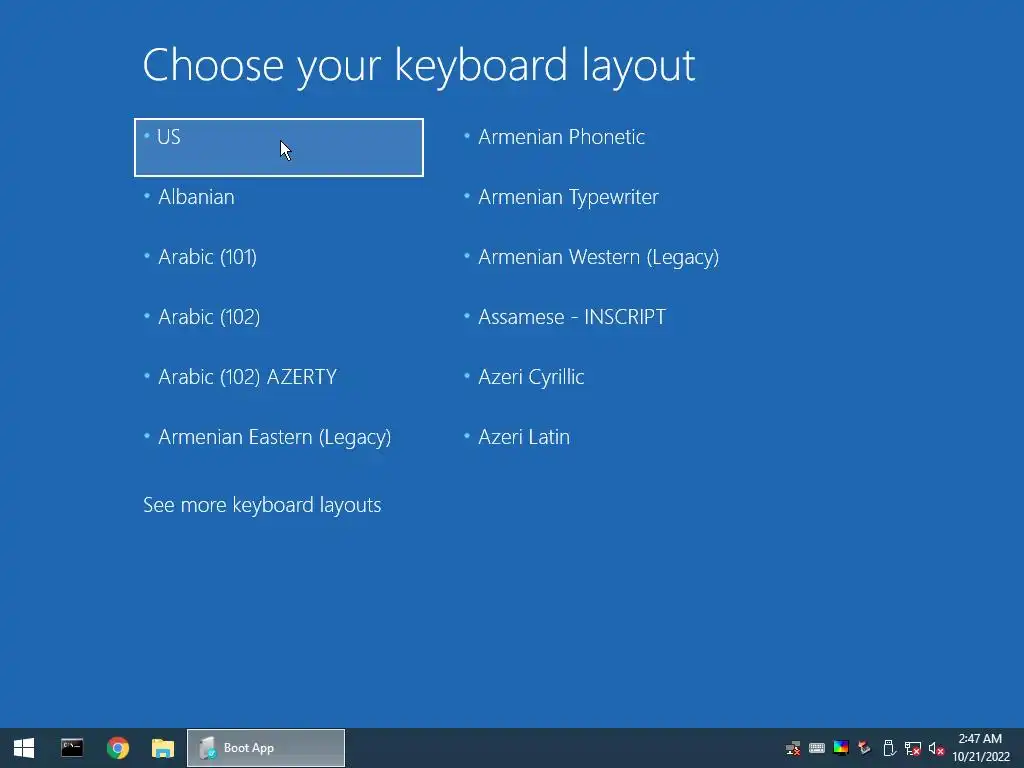Choose Assamese - INSCRIPT layout
1024x768 pixels.
click(x=572, y=317)
